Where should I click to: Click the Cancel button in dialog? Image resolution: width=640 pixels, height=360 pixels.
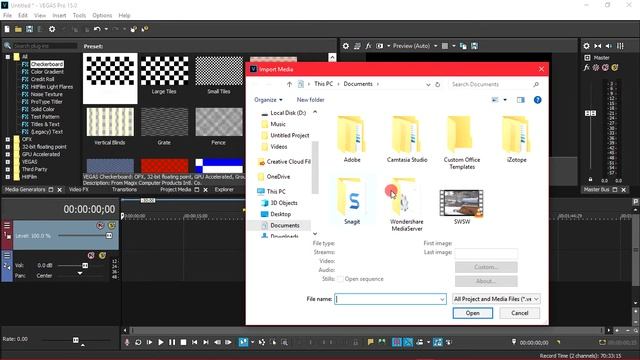520,313
